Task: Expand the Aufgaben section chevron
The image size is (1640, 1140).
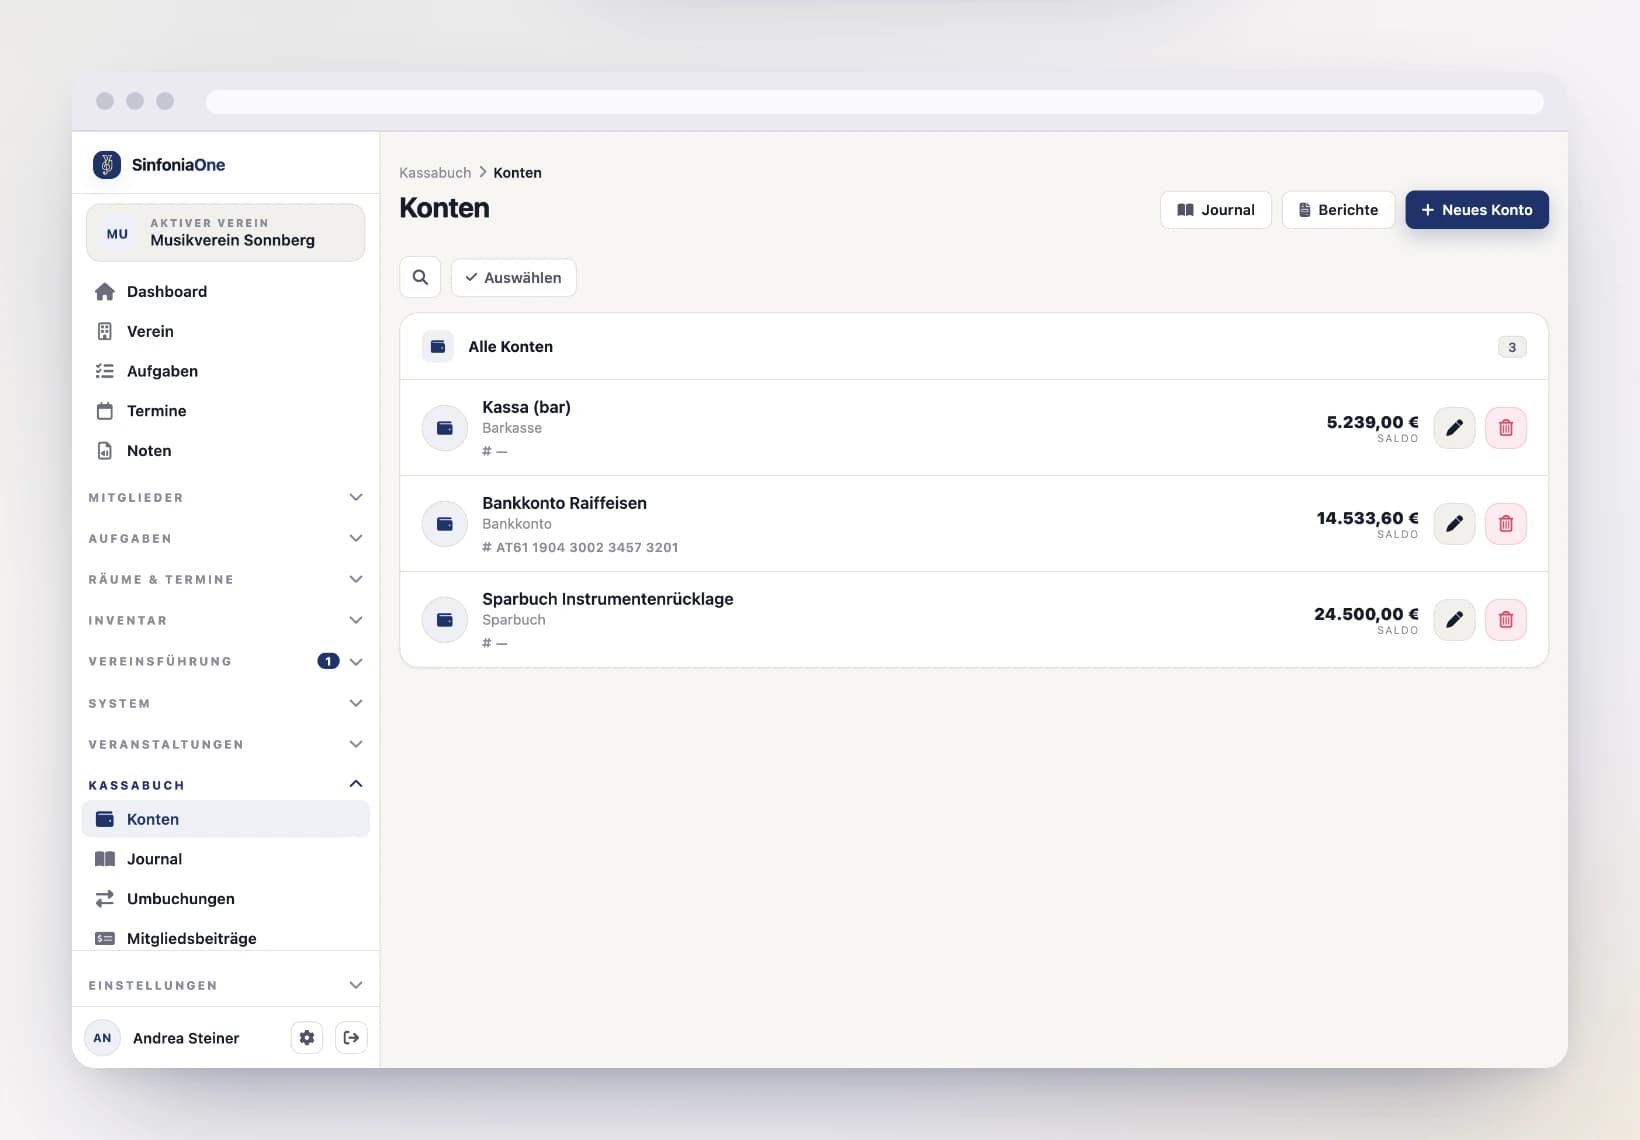Action: (356, 538)
